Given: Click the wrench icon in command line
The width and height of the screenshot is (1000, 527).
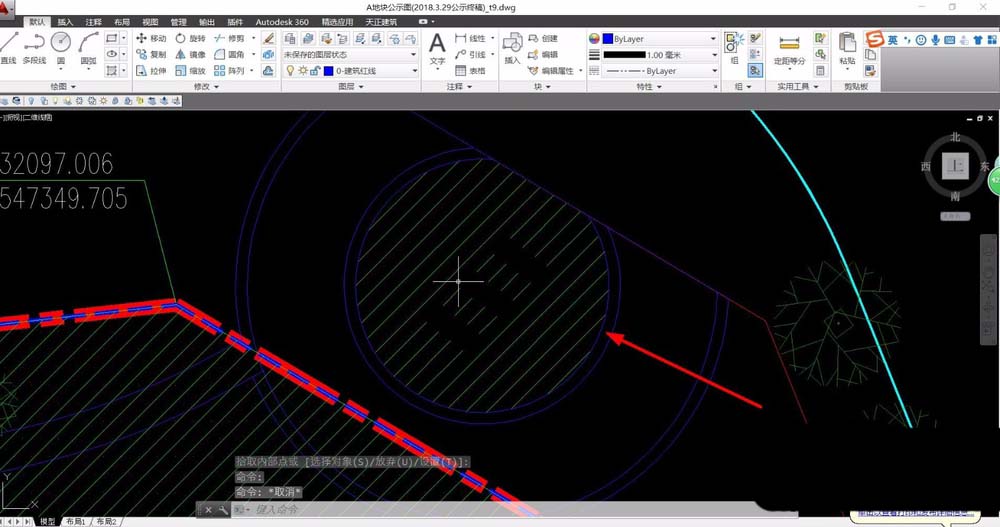Looking at the screenshot, I should (223, 509).
